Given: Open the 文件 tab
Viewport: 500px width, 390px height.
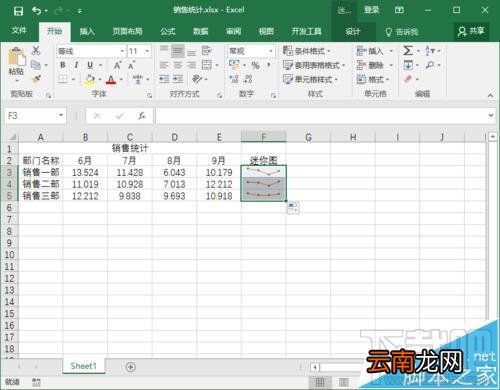Looking at the screenshot, I should 19,31.
